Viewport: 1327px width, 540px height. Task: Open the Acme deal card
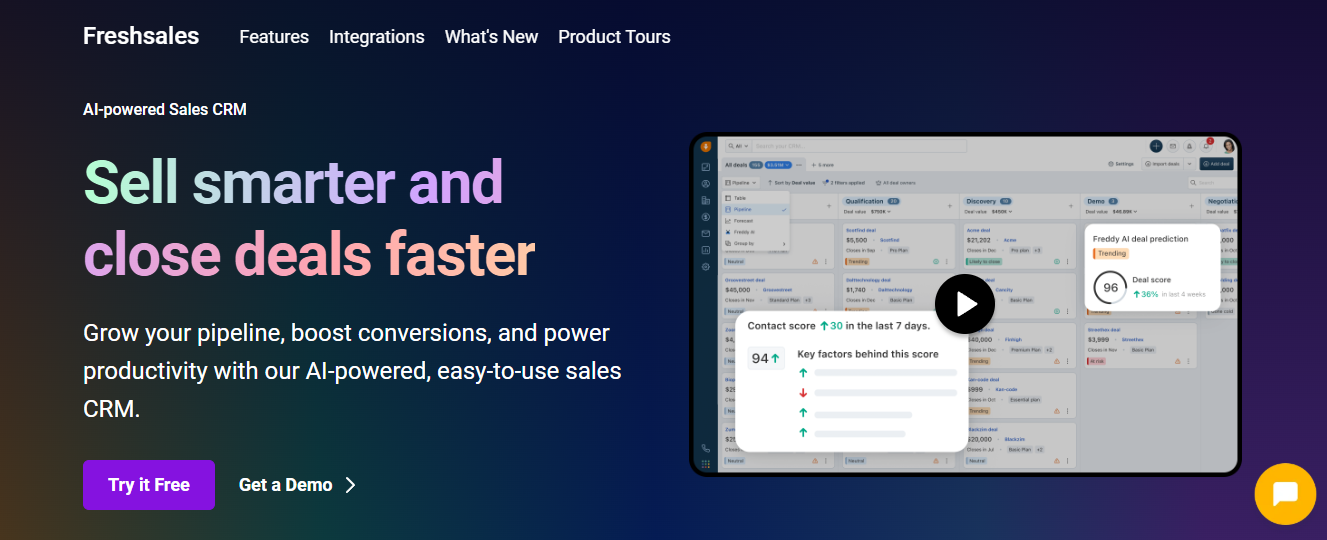click(1020, 246)
